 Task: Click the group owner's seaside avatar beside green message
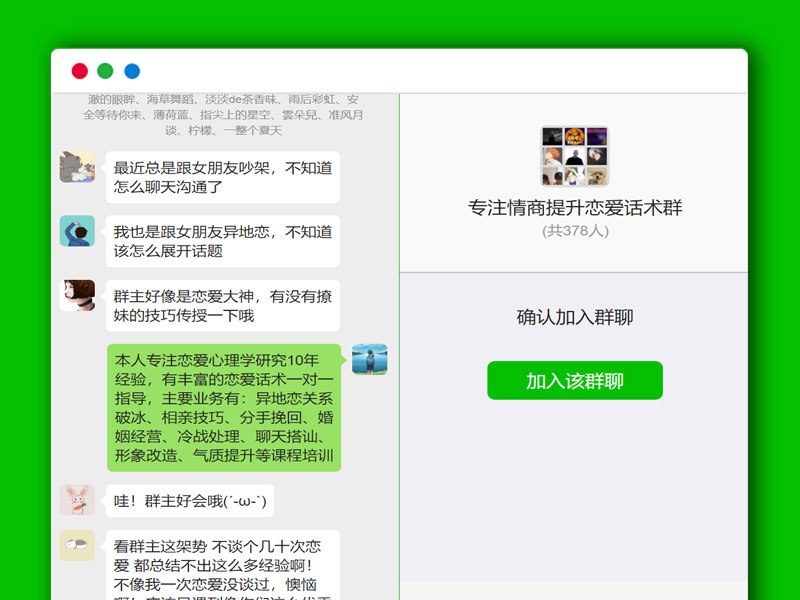pos(371,358)
